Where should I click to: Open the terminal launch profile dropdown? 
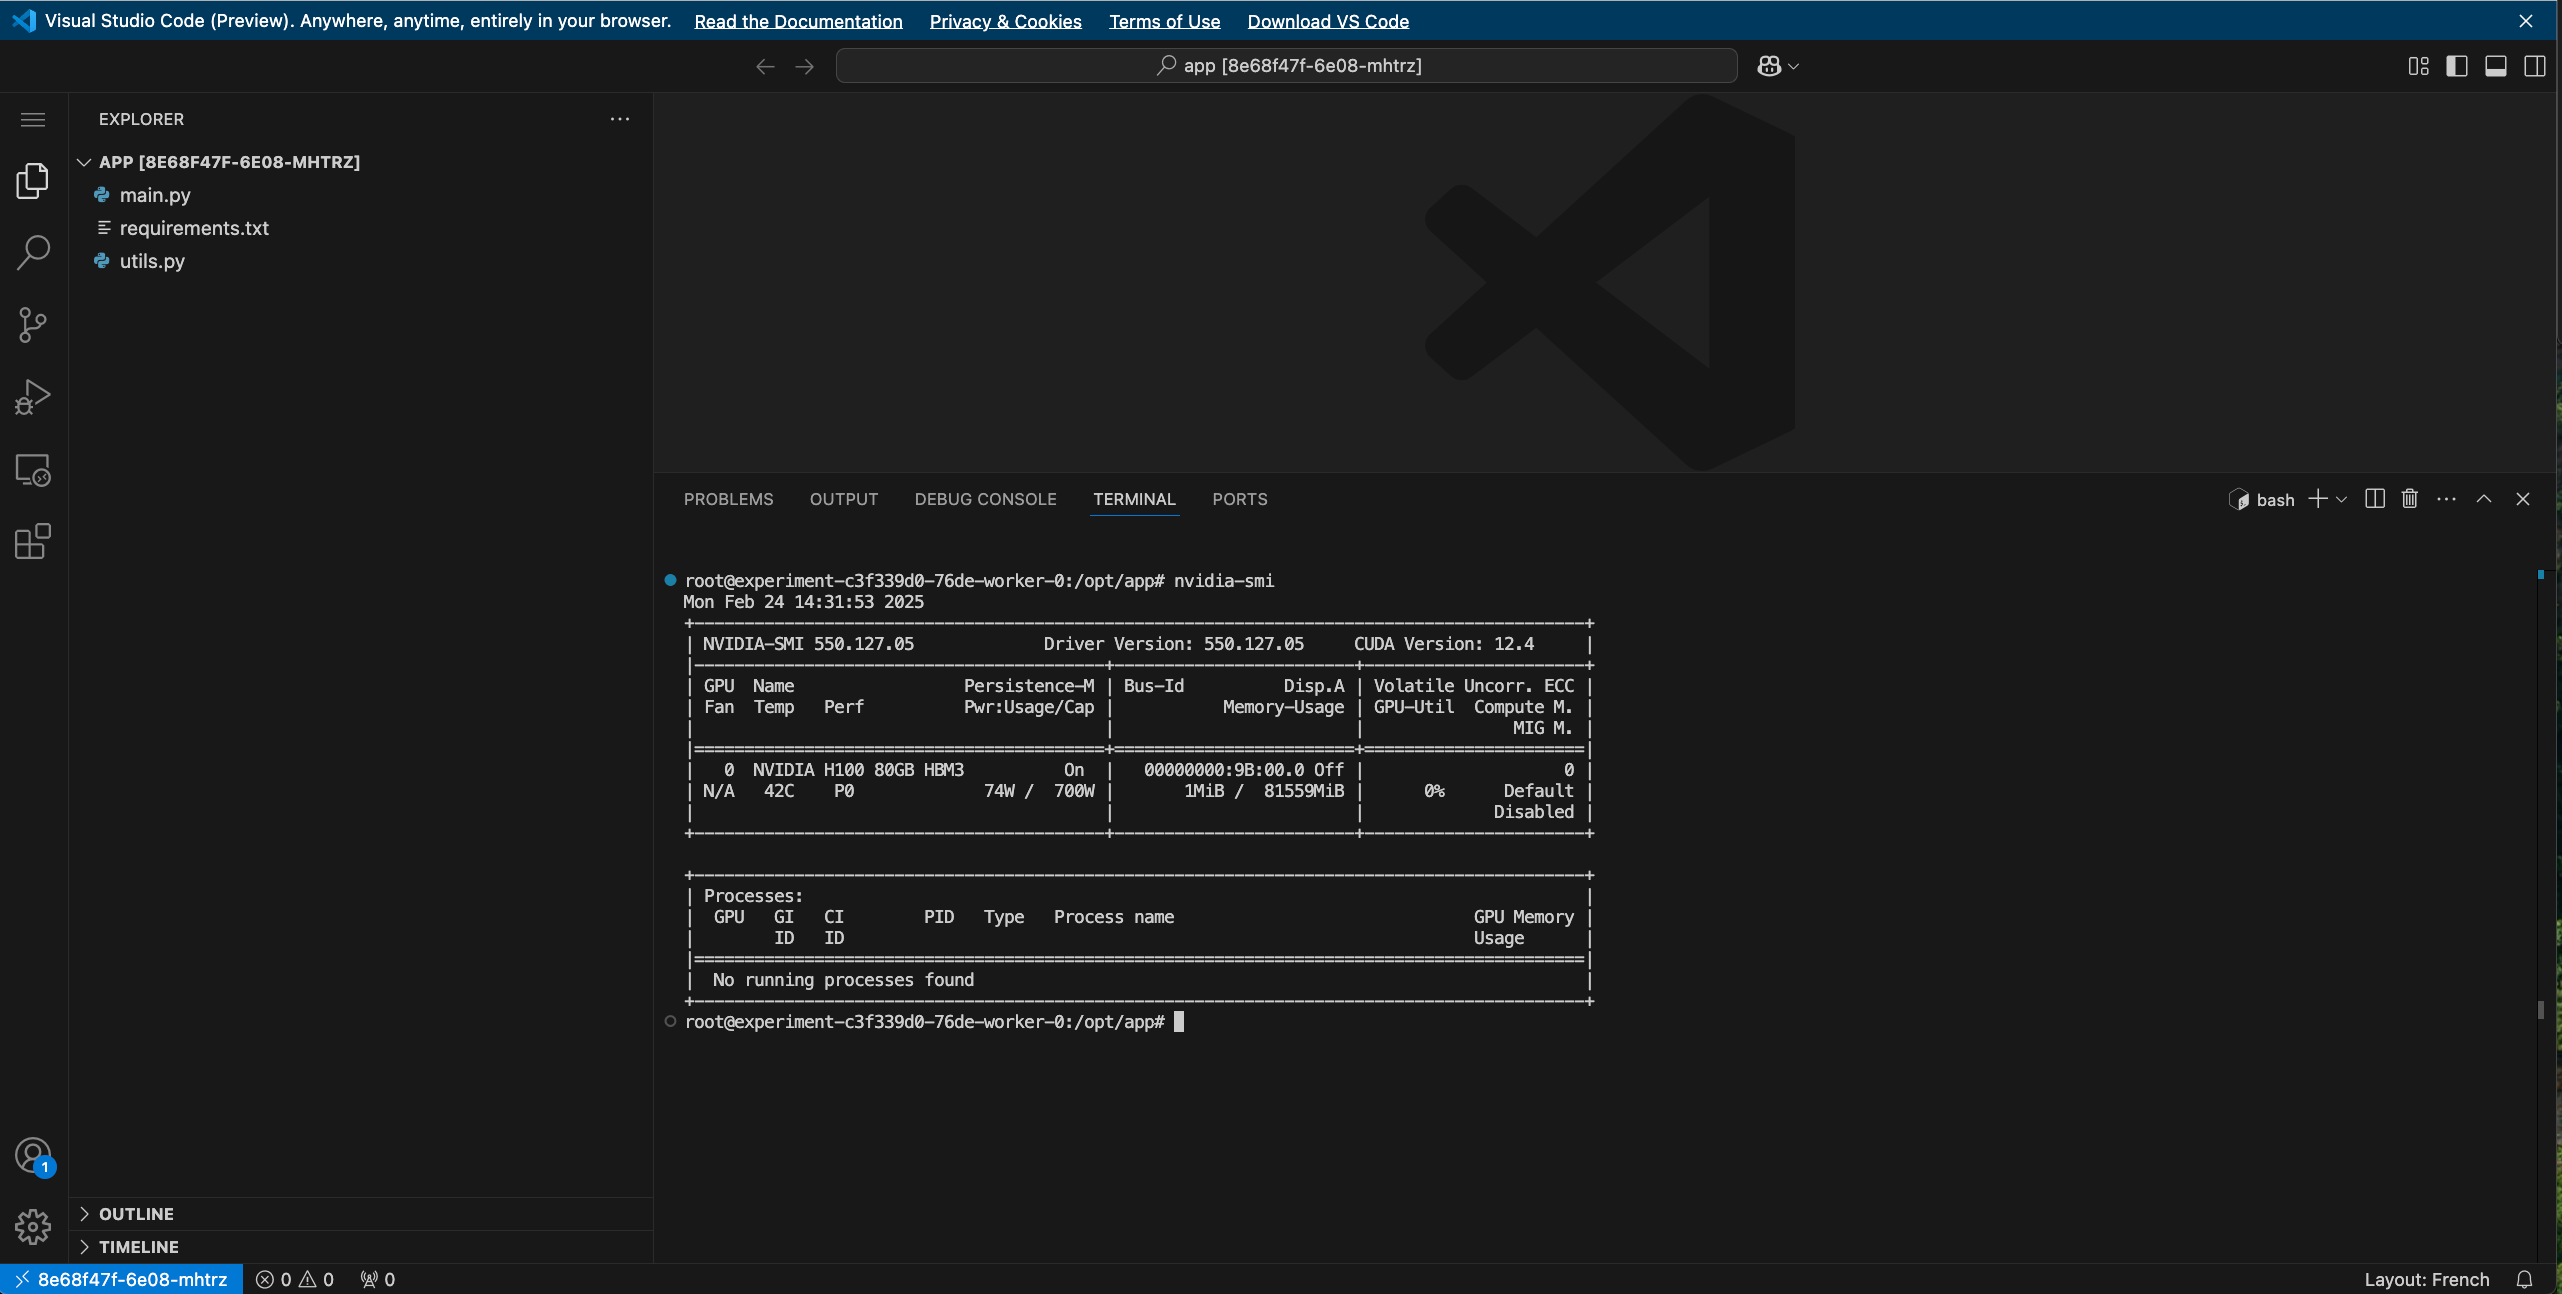coord(2342,500)
